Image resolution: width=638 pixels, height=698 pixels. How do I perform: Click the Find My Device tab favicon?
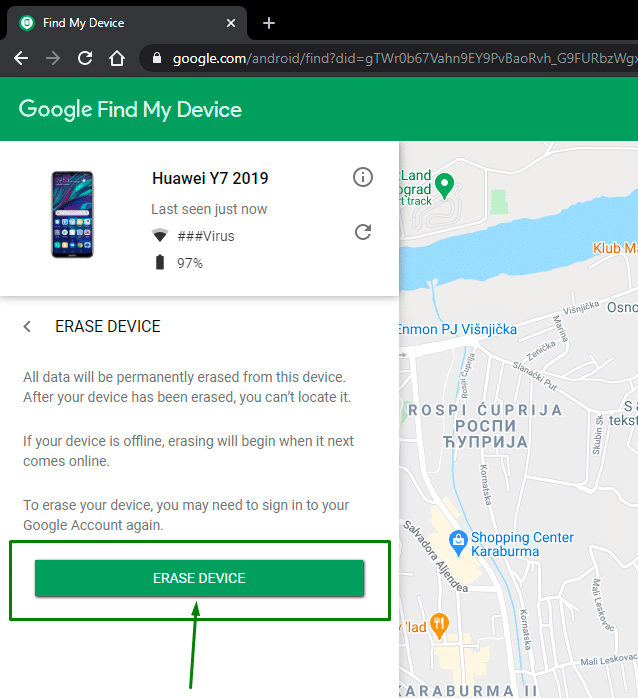tap(27, 23)
